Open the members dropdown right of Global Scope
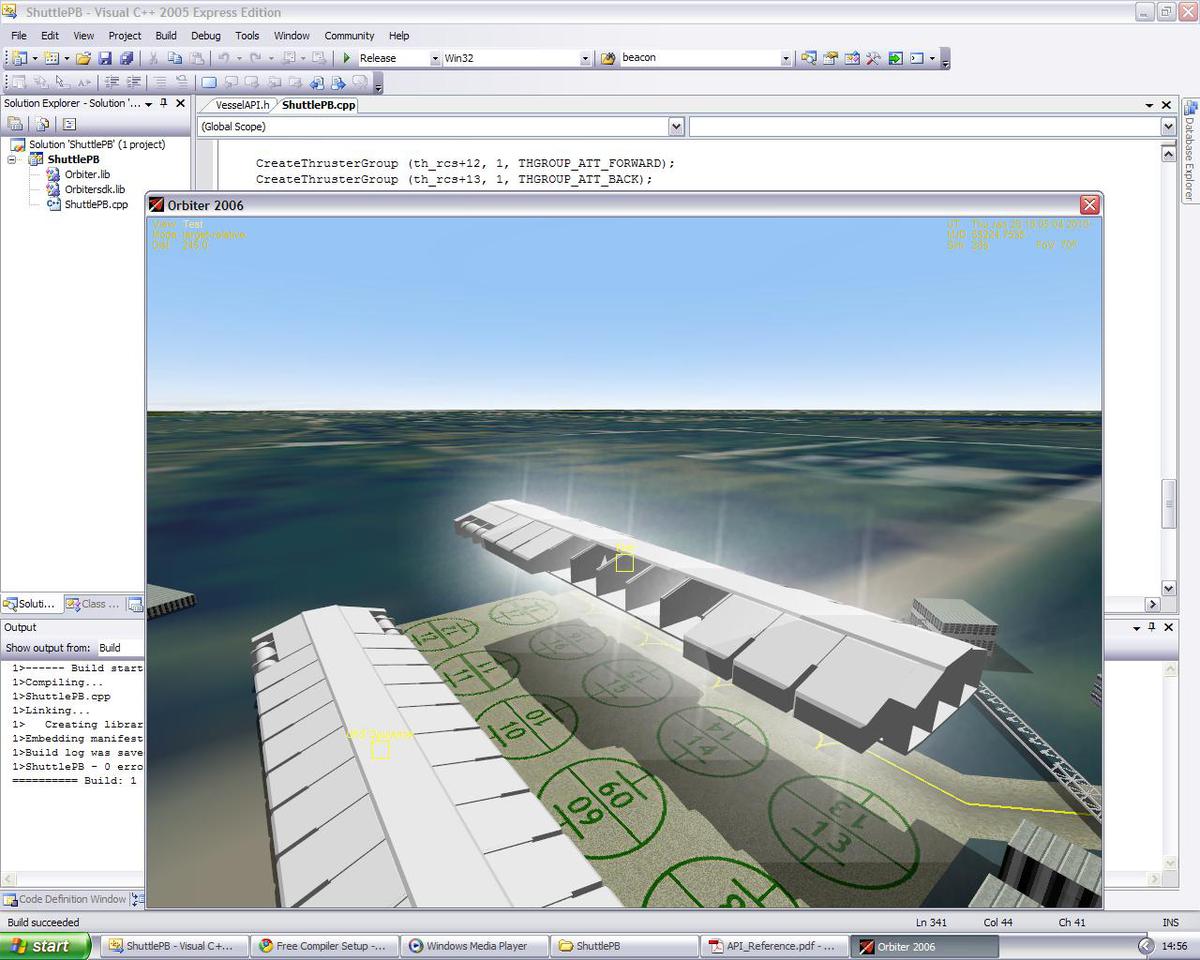 coord(1168,127)
